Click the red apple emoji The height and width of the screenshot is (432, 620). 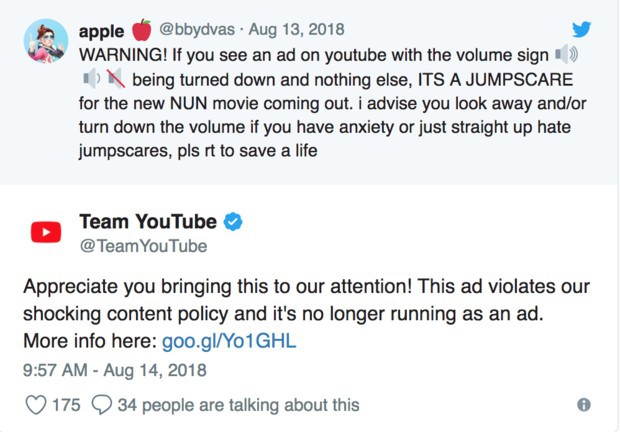pos(142,30)
